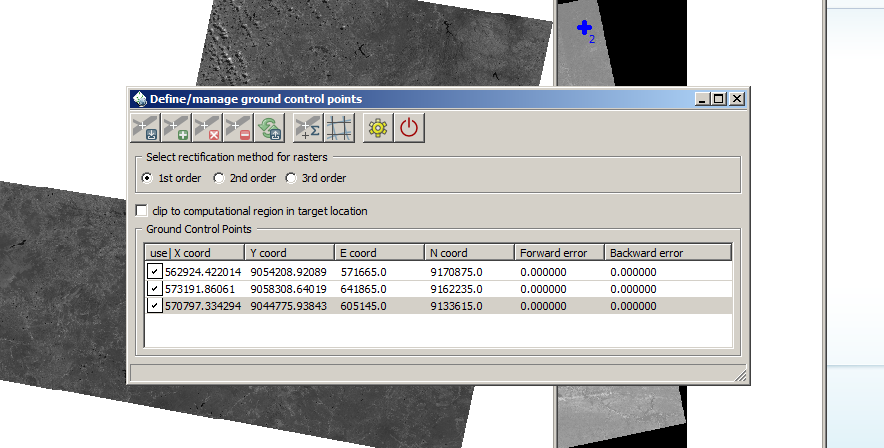Reload GCPs from file icon

(x=269, y=128)
